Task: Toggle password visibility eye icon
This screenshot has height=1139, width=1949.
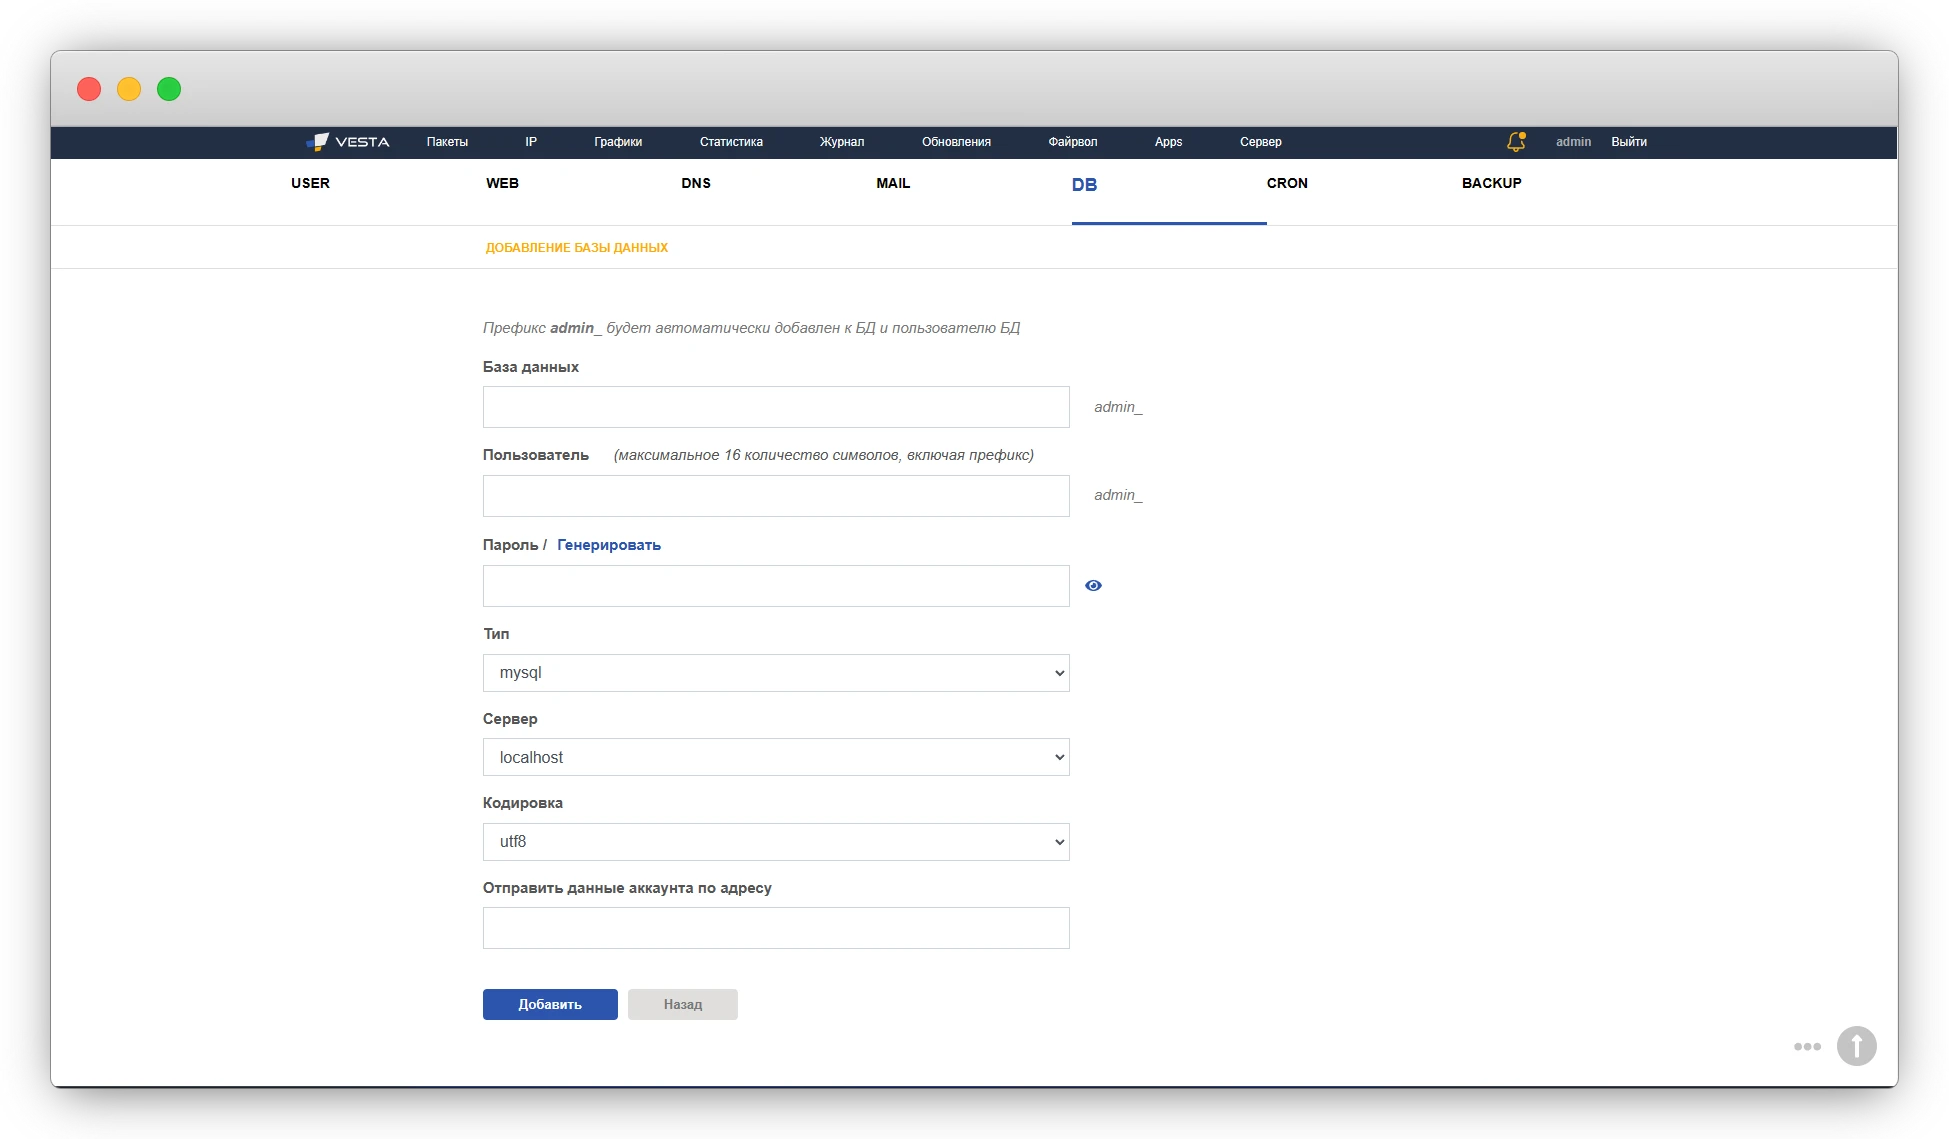Action: click(1093, 586)
